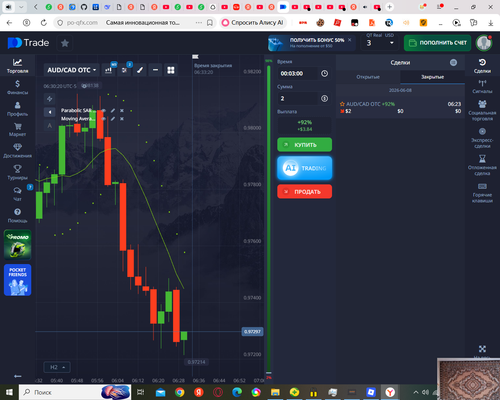Remove the Parabolic SAR indicator
Screen dimensions: 500x400
pos(122,110)
